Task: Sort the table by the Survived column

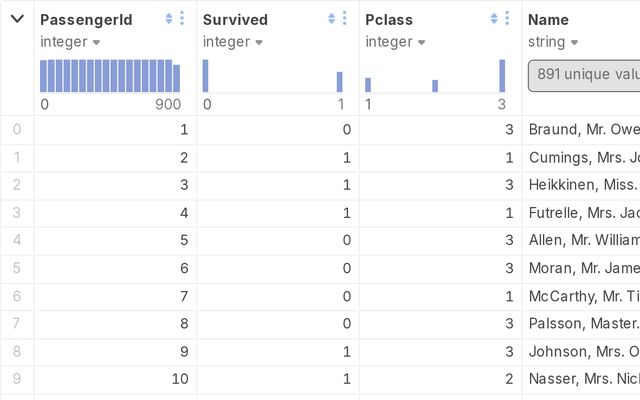Action: [x=331, y=19]
